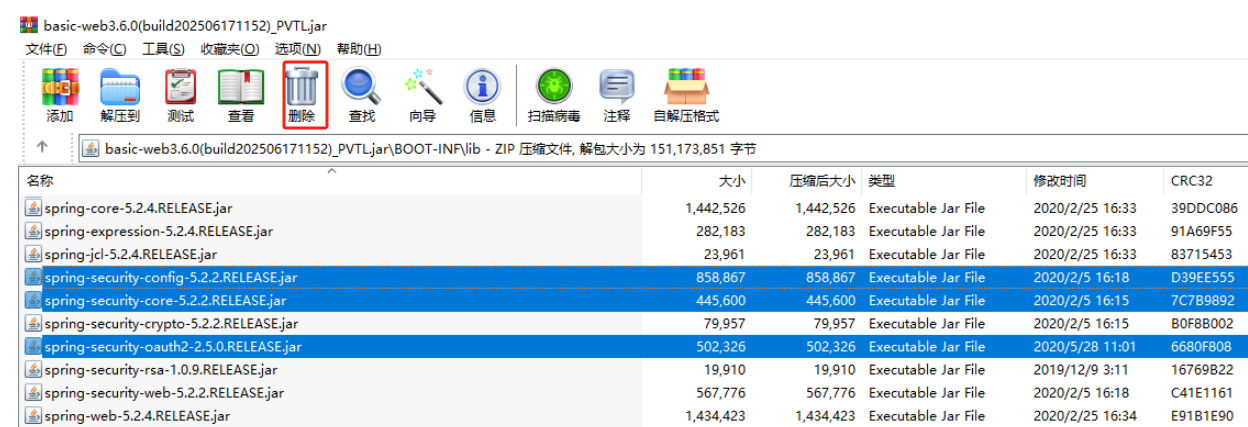The image size is (1248, 427).
Task: Click the Test (测试) toolbar icon
Action: click(181, 87)
